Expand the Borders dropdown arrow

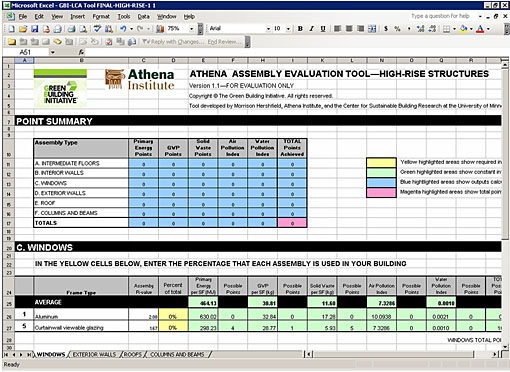454,29
